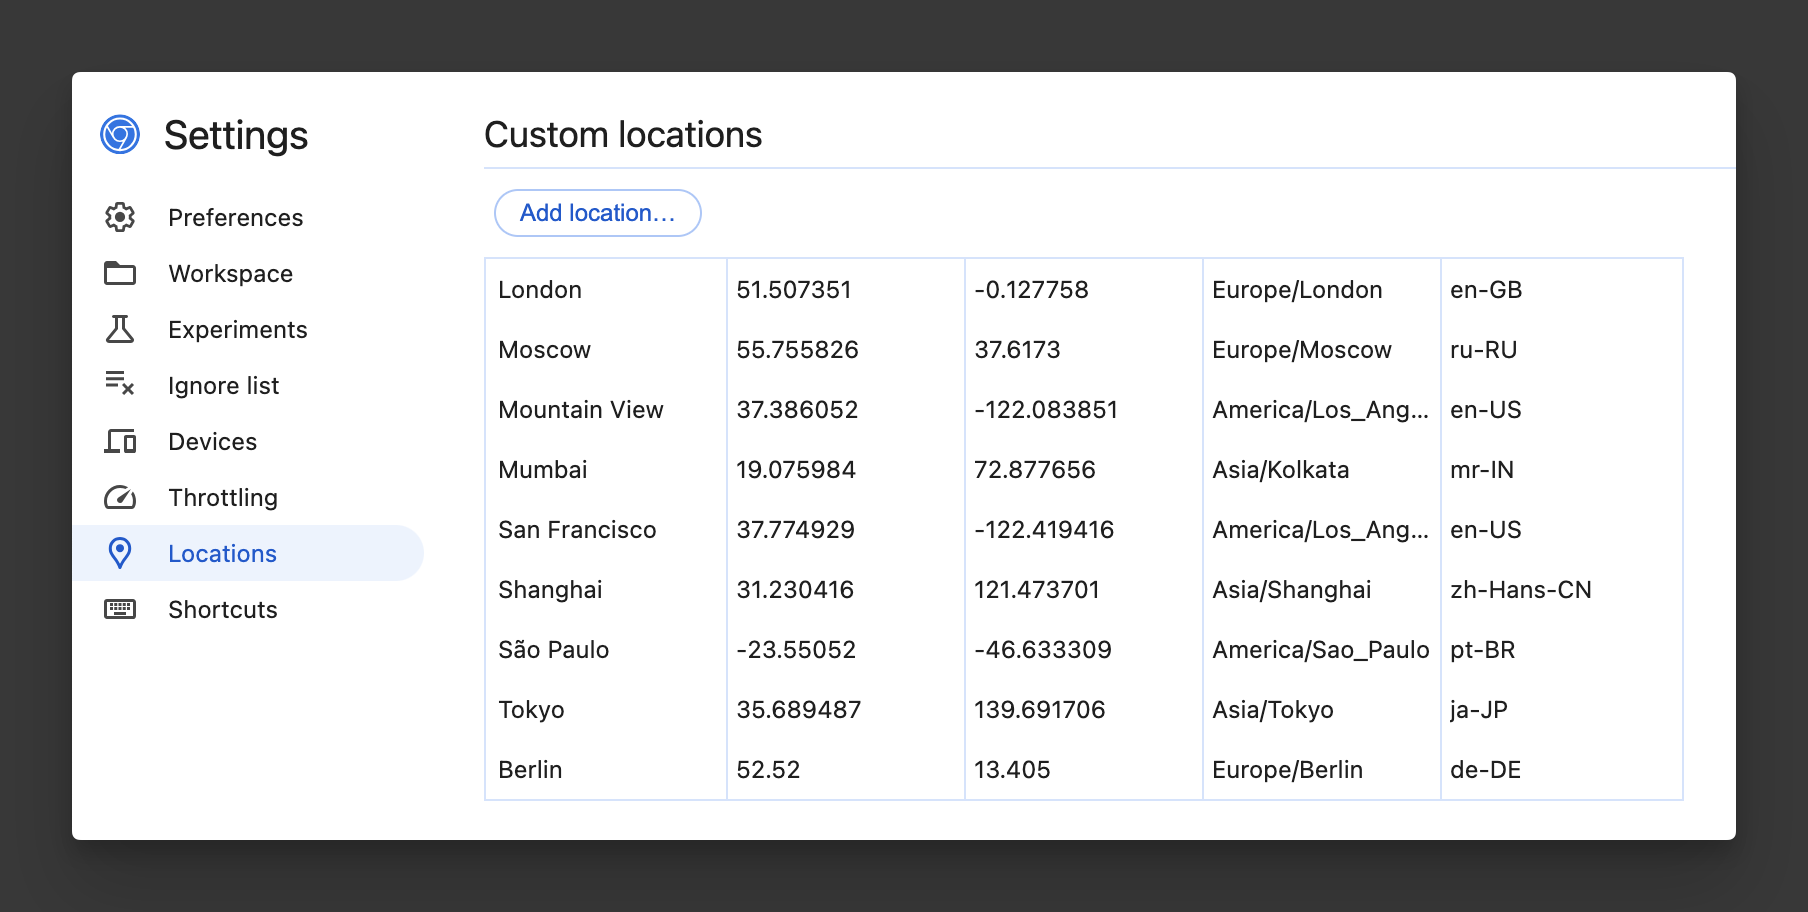Click London latitude 51.507351
The image size is (1808, 912).
[794, 290]
